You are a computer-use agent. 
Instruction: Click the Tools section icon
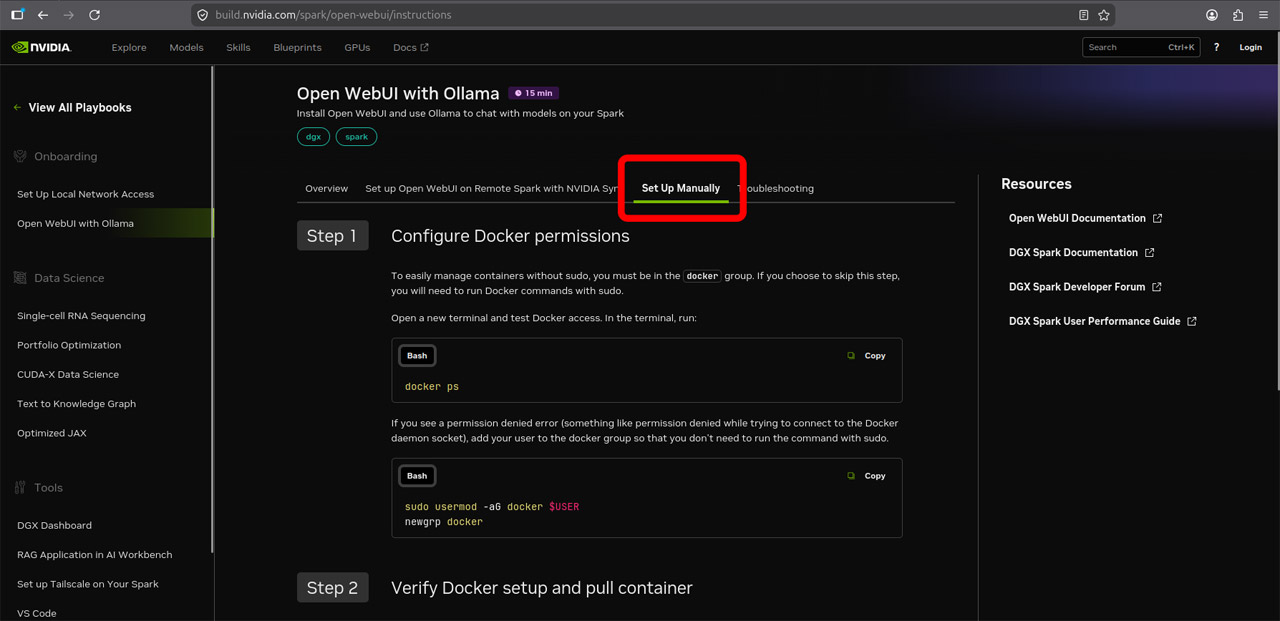tap(20, 488)
